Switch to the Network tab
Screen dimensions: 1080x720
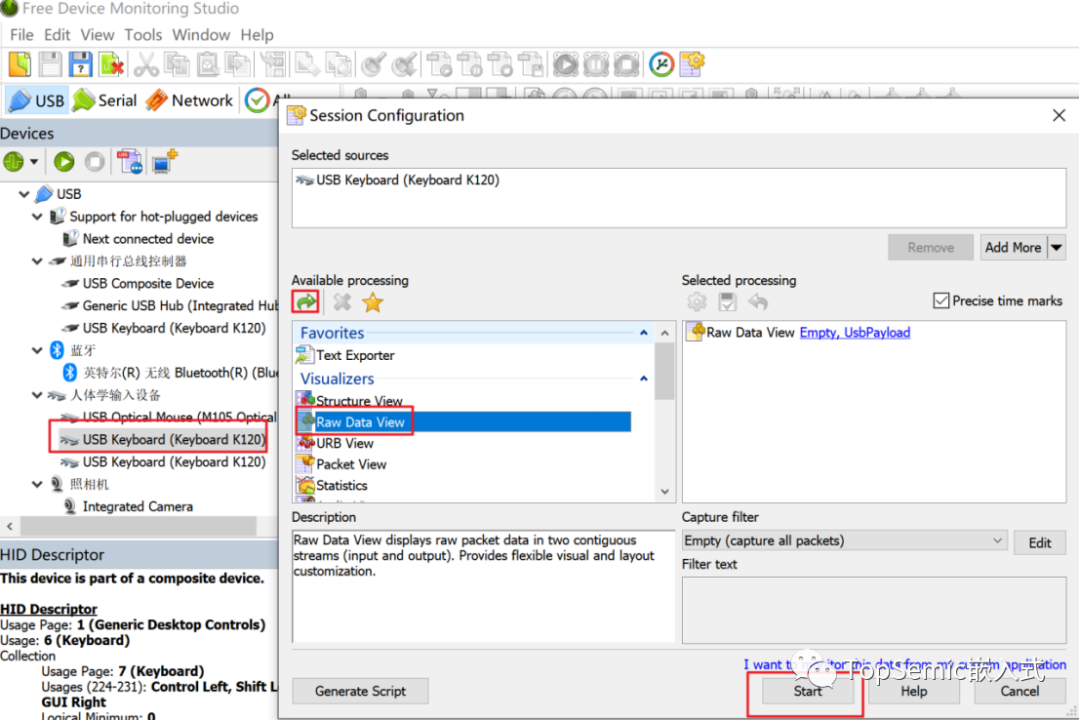[x=189, y=101]
